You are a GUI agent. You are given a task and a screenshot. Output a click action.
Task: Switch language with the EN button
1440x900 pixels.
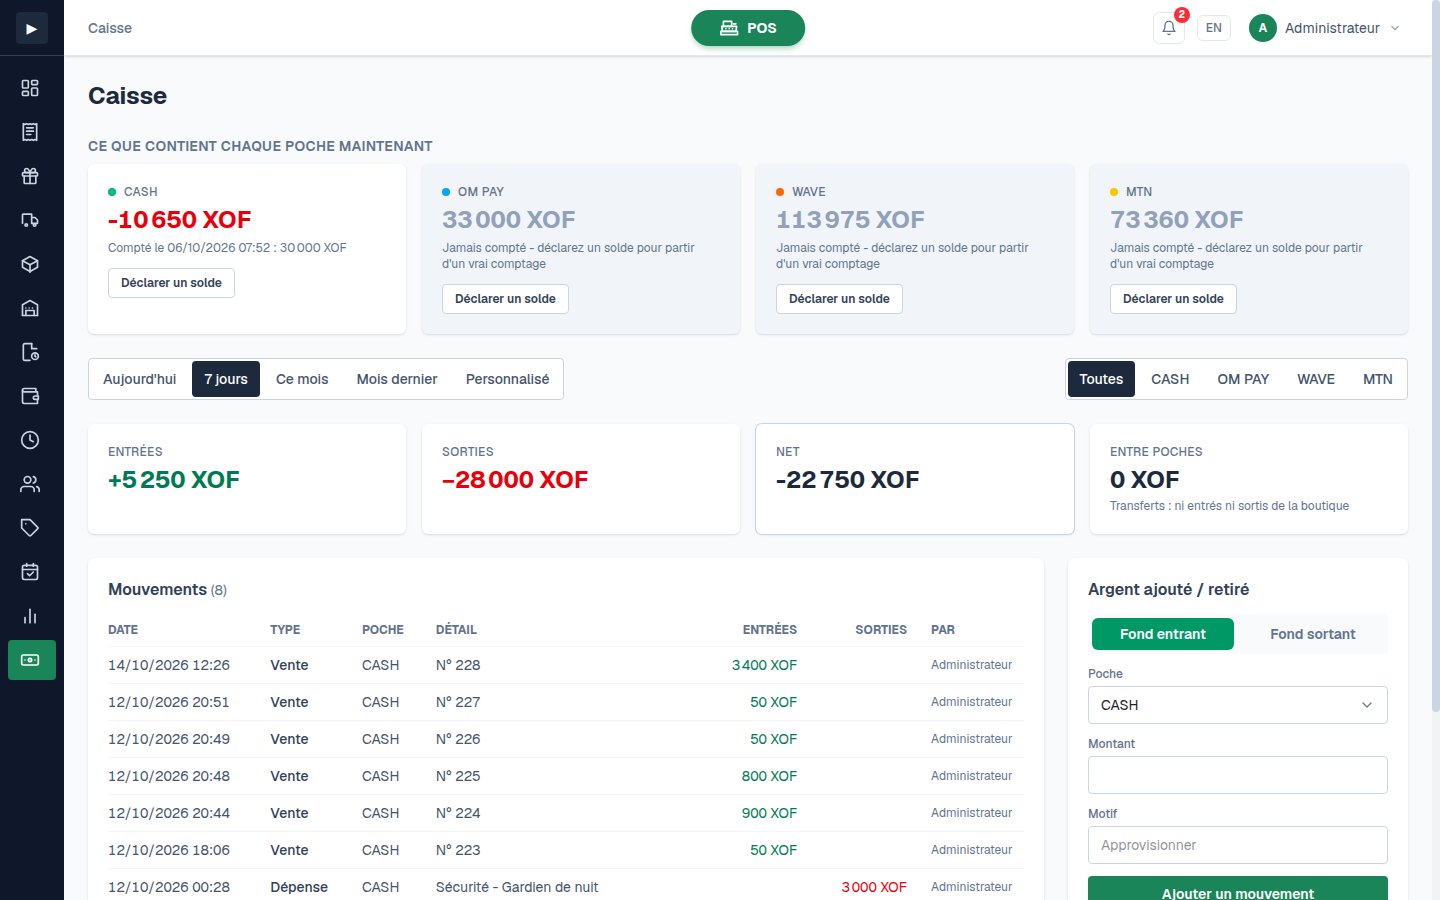(1214, 28)
